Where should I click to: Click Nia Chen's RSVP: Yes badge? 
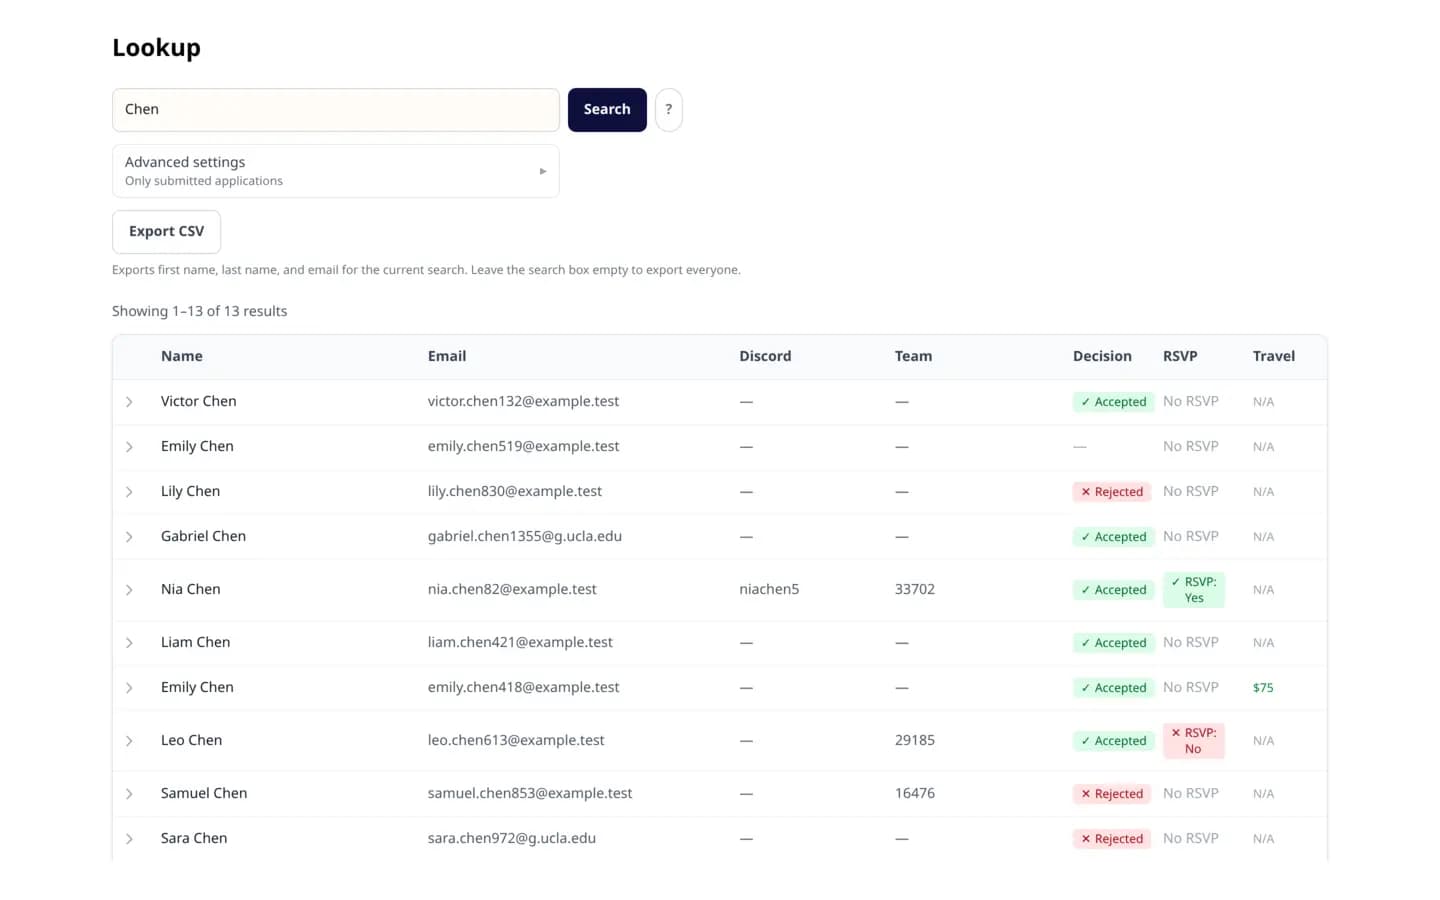click(x=1194, y=590)
